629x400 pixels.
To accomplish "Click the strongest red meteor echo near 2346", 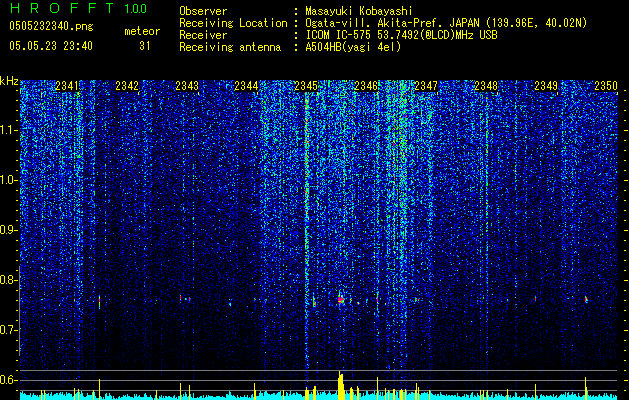I will coord(341,299).
